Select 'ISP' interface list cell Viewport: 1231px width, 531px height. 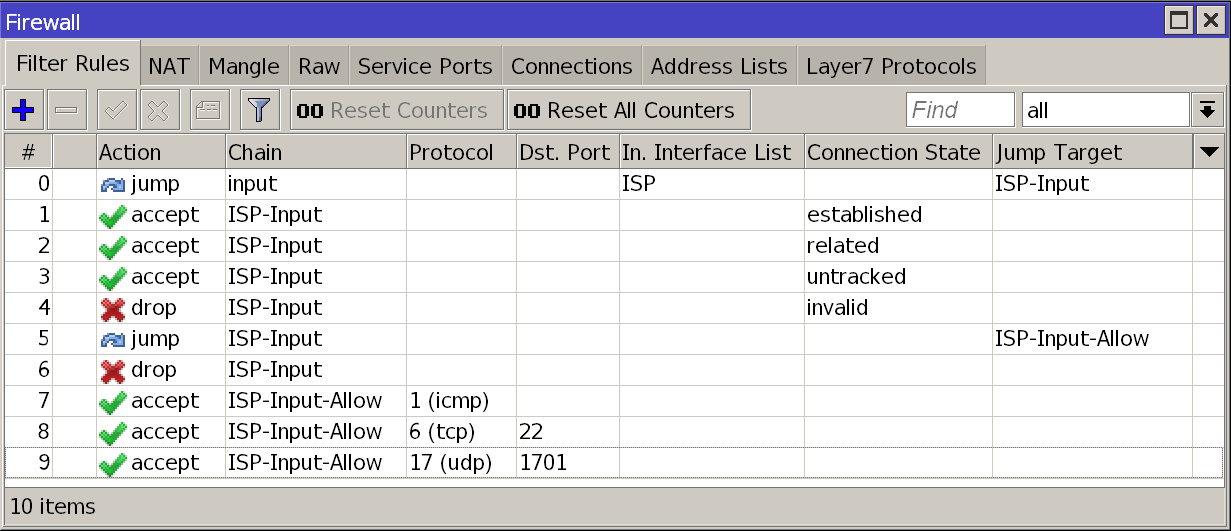point(711,184)
